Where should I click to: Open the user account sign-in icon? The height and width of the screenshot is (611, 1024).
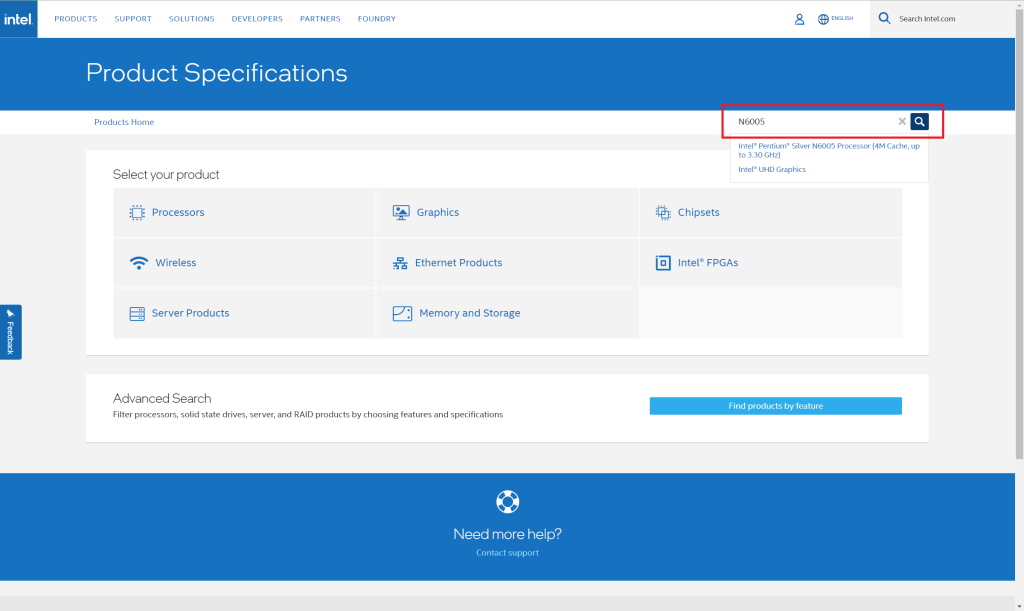point(799,19)
